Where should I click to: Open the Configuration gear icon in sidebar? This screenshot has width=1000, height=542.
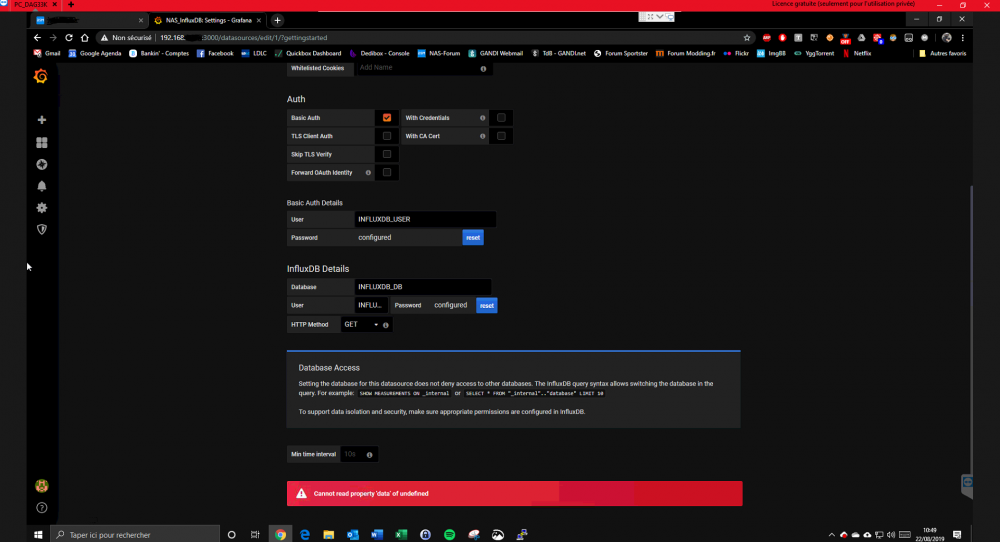pos(42,208)
